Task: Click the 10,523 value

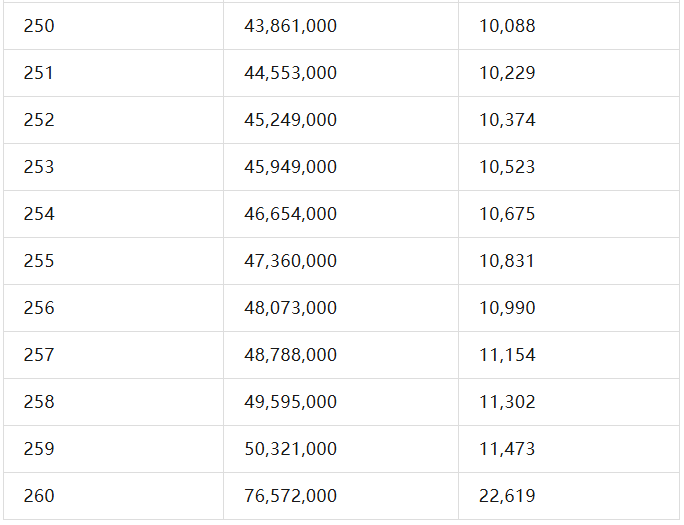Action: click(507, 167)
